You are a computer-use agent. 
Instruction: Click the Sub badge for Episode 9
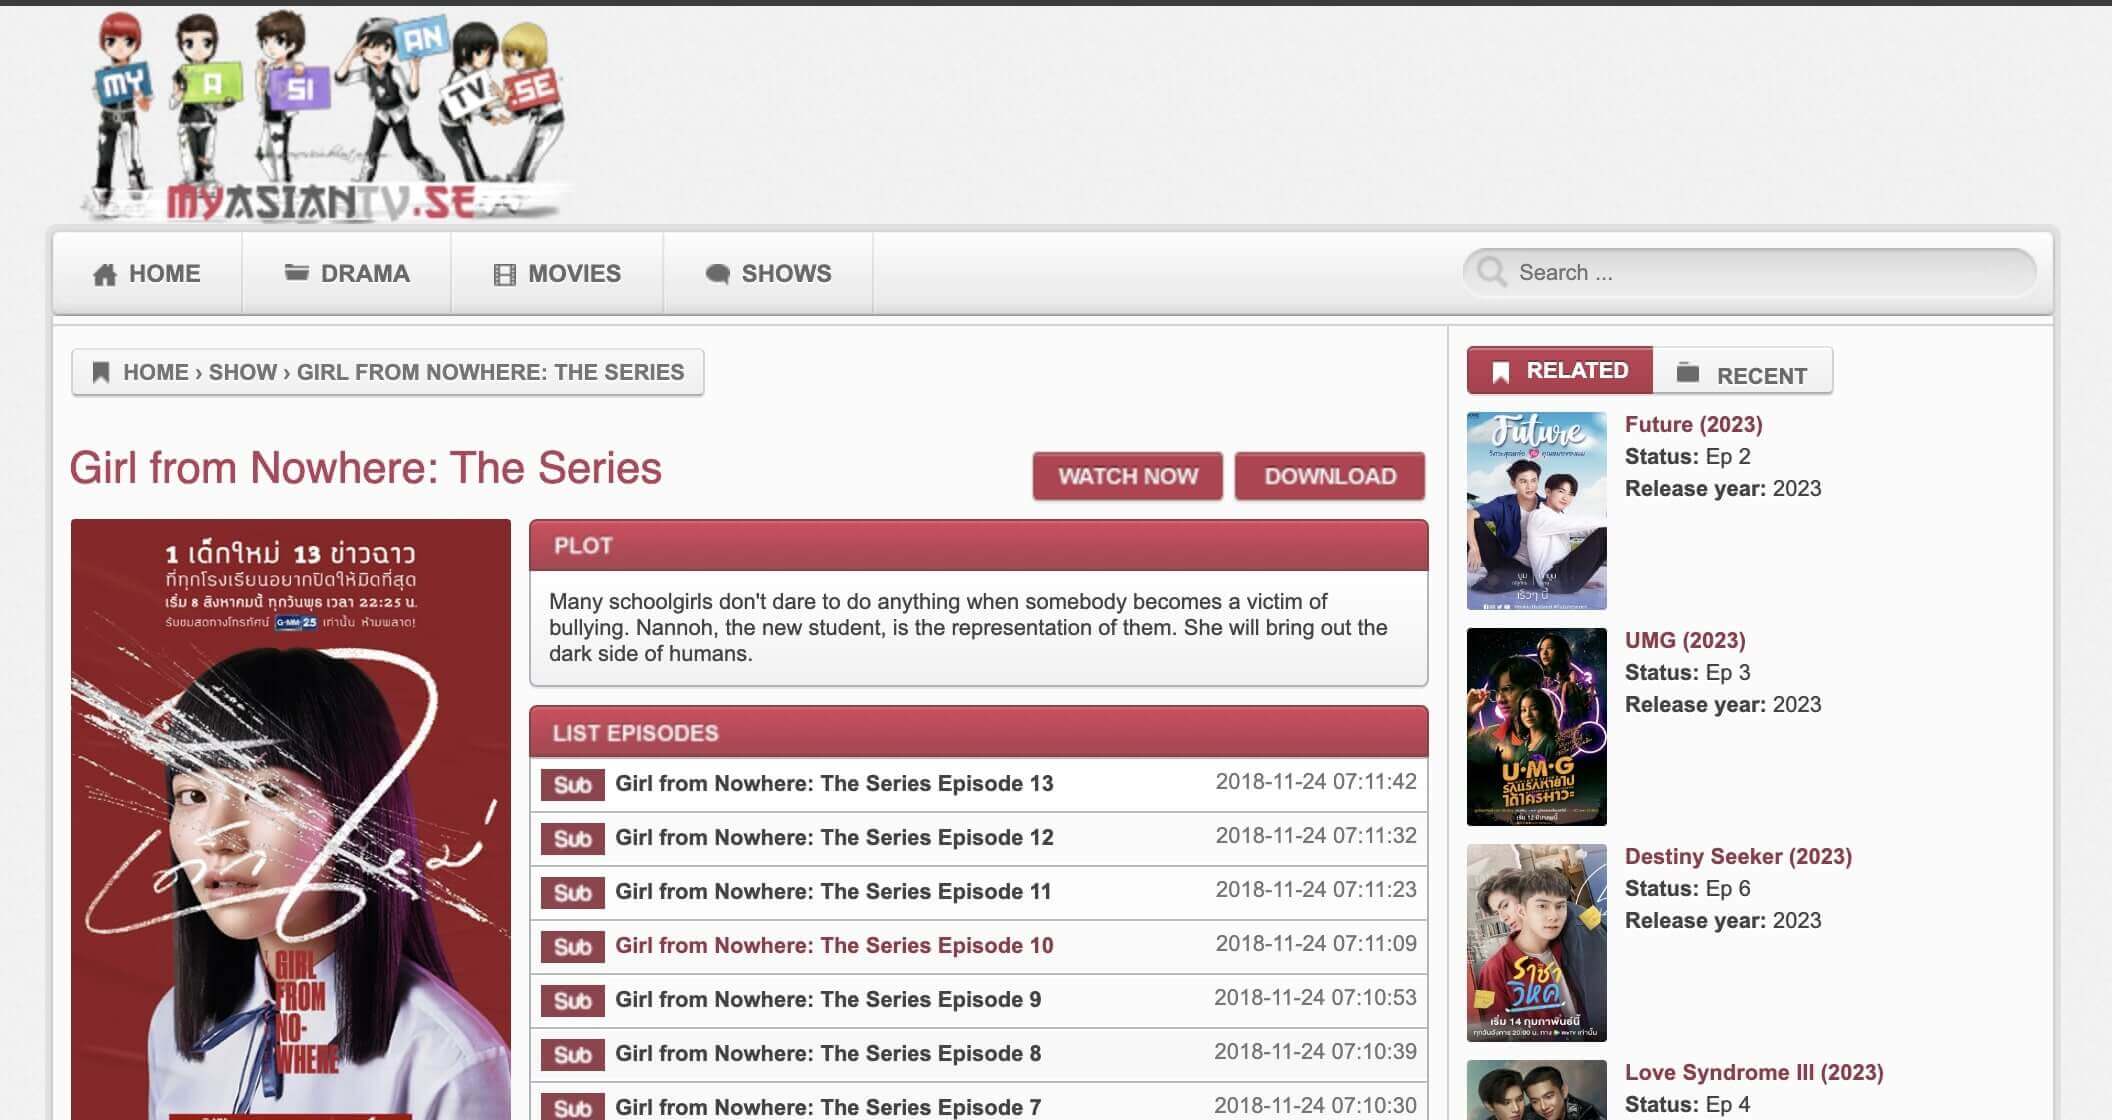tap(572, 1001)
